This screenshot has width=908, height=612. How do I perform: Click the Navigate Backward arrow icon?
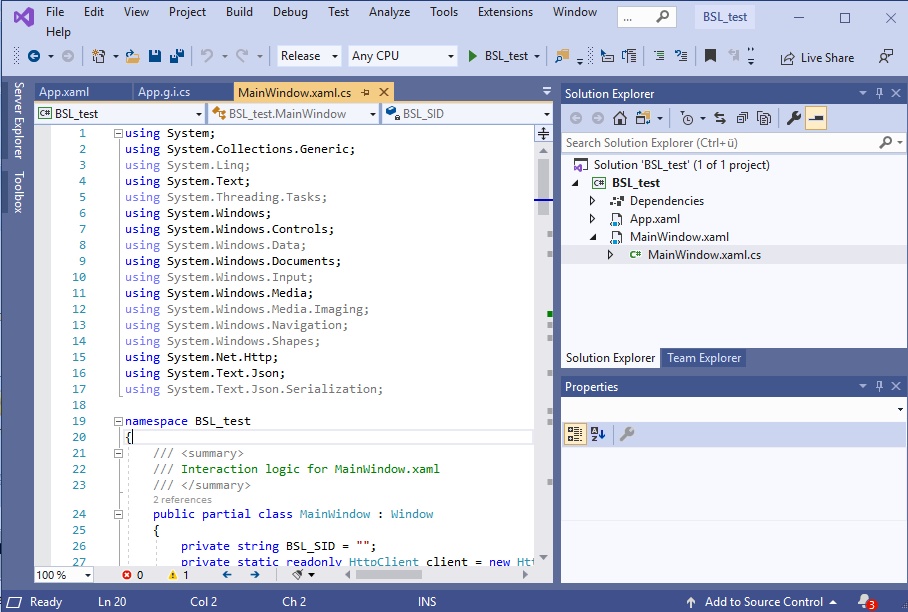[35, 58]
